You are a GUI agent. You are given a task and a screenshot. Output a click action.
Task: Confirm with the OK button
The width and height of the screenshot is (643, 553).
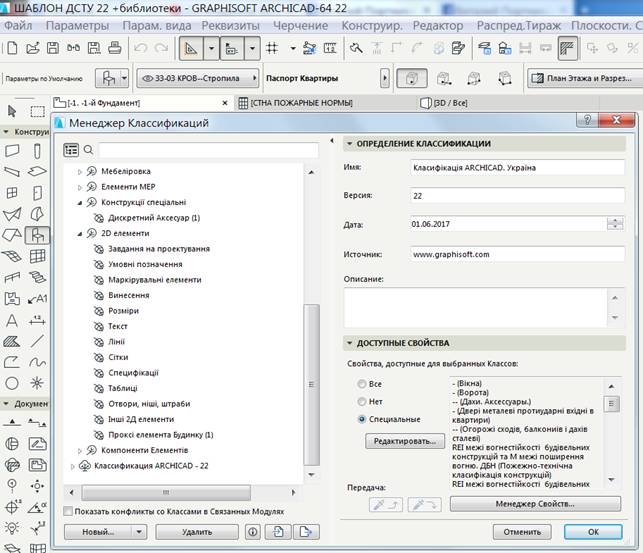tap(593, 532)
